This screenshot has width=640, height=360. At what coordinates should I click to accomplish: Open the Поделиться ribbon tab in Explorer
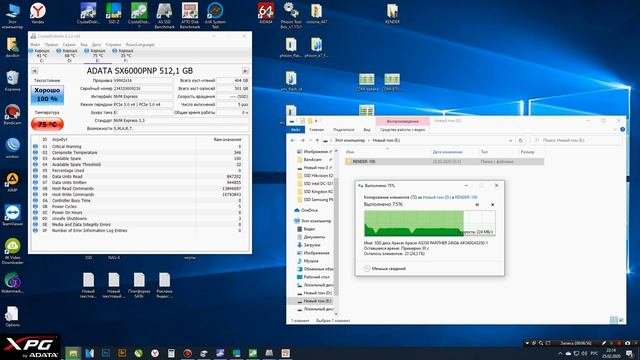point(343,130)
